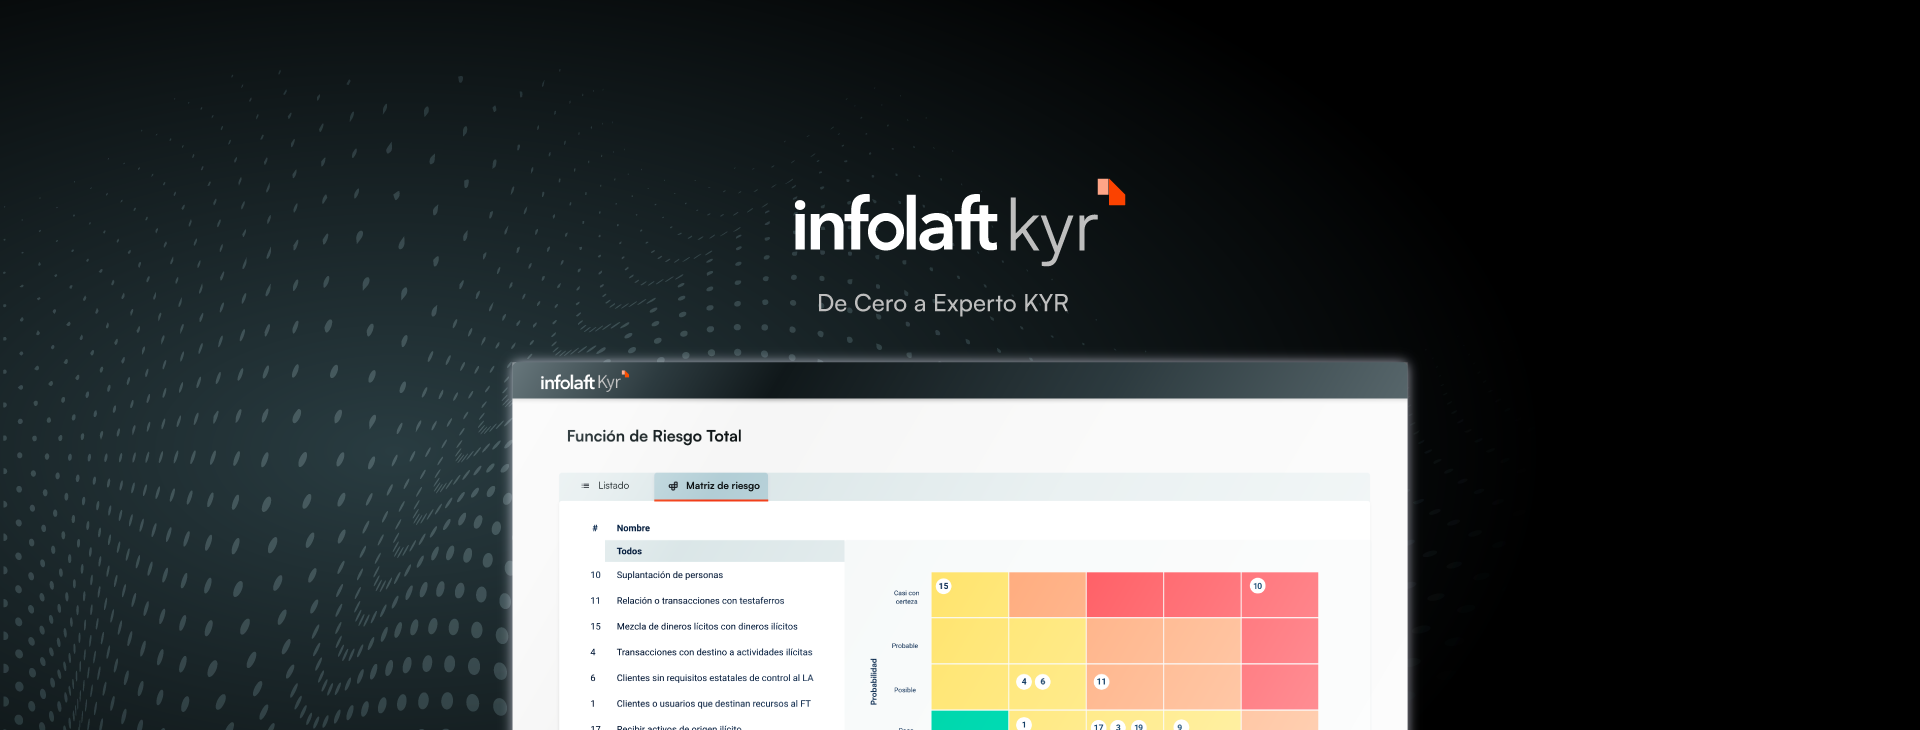The image size is (1920, 730).
Task: Click the matrix icon beside Matriz de riesgo
Action: tap(673, 486)
